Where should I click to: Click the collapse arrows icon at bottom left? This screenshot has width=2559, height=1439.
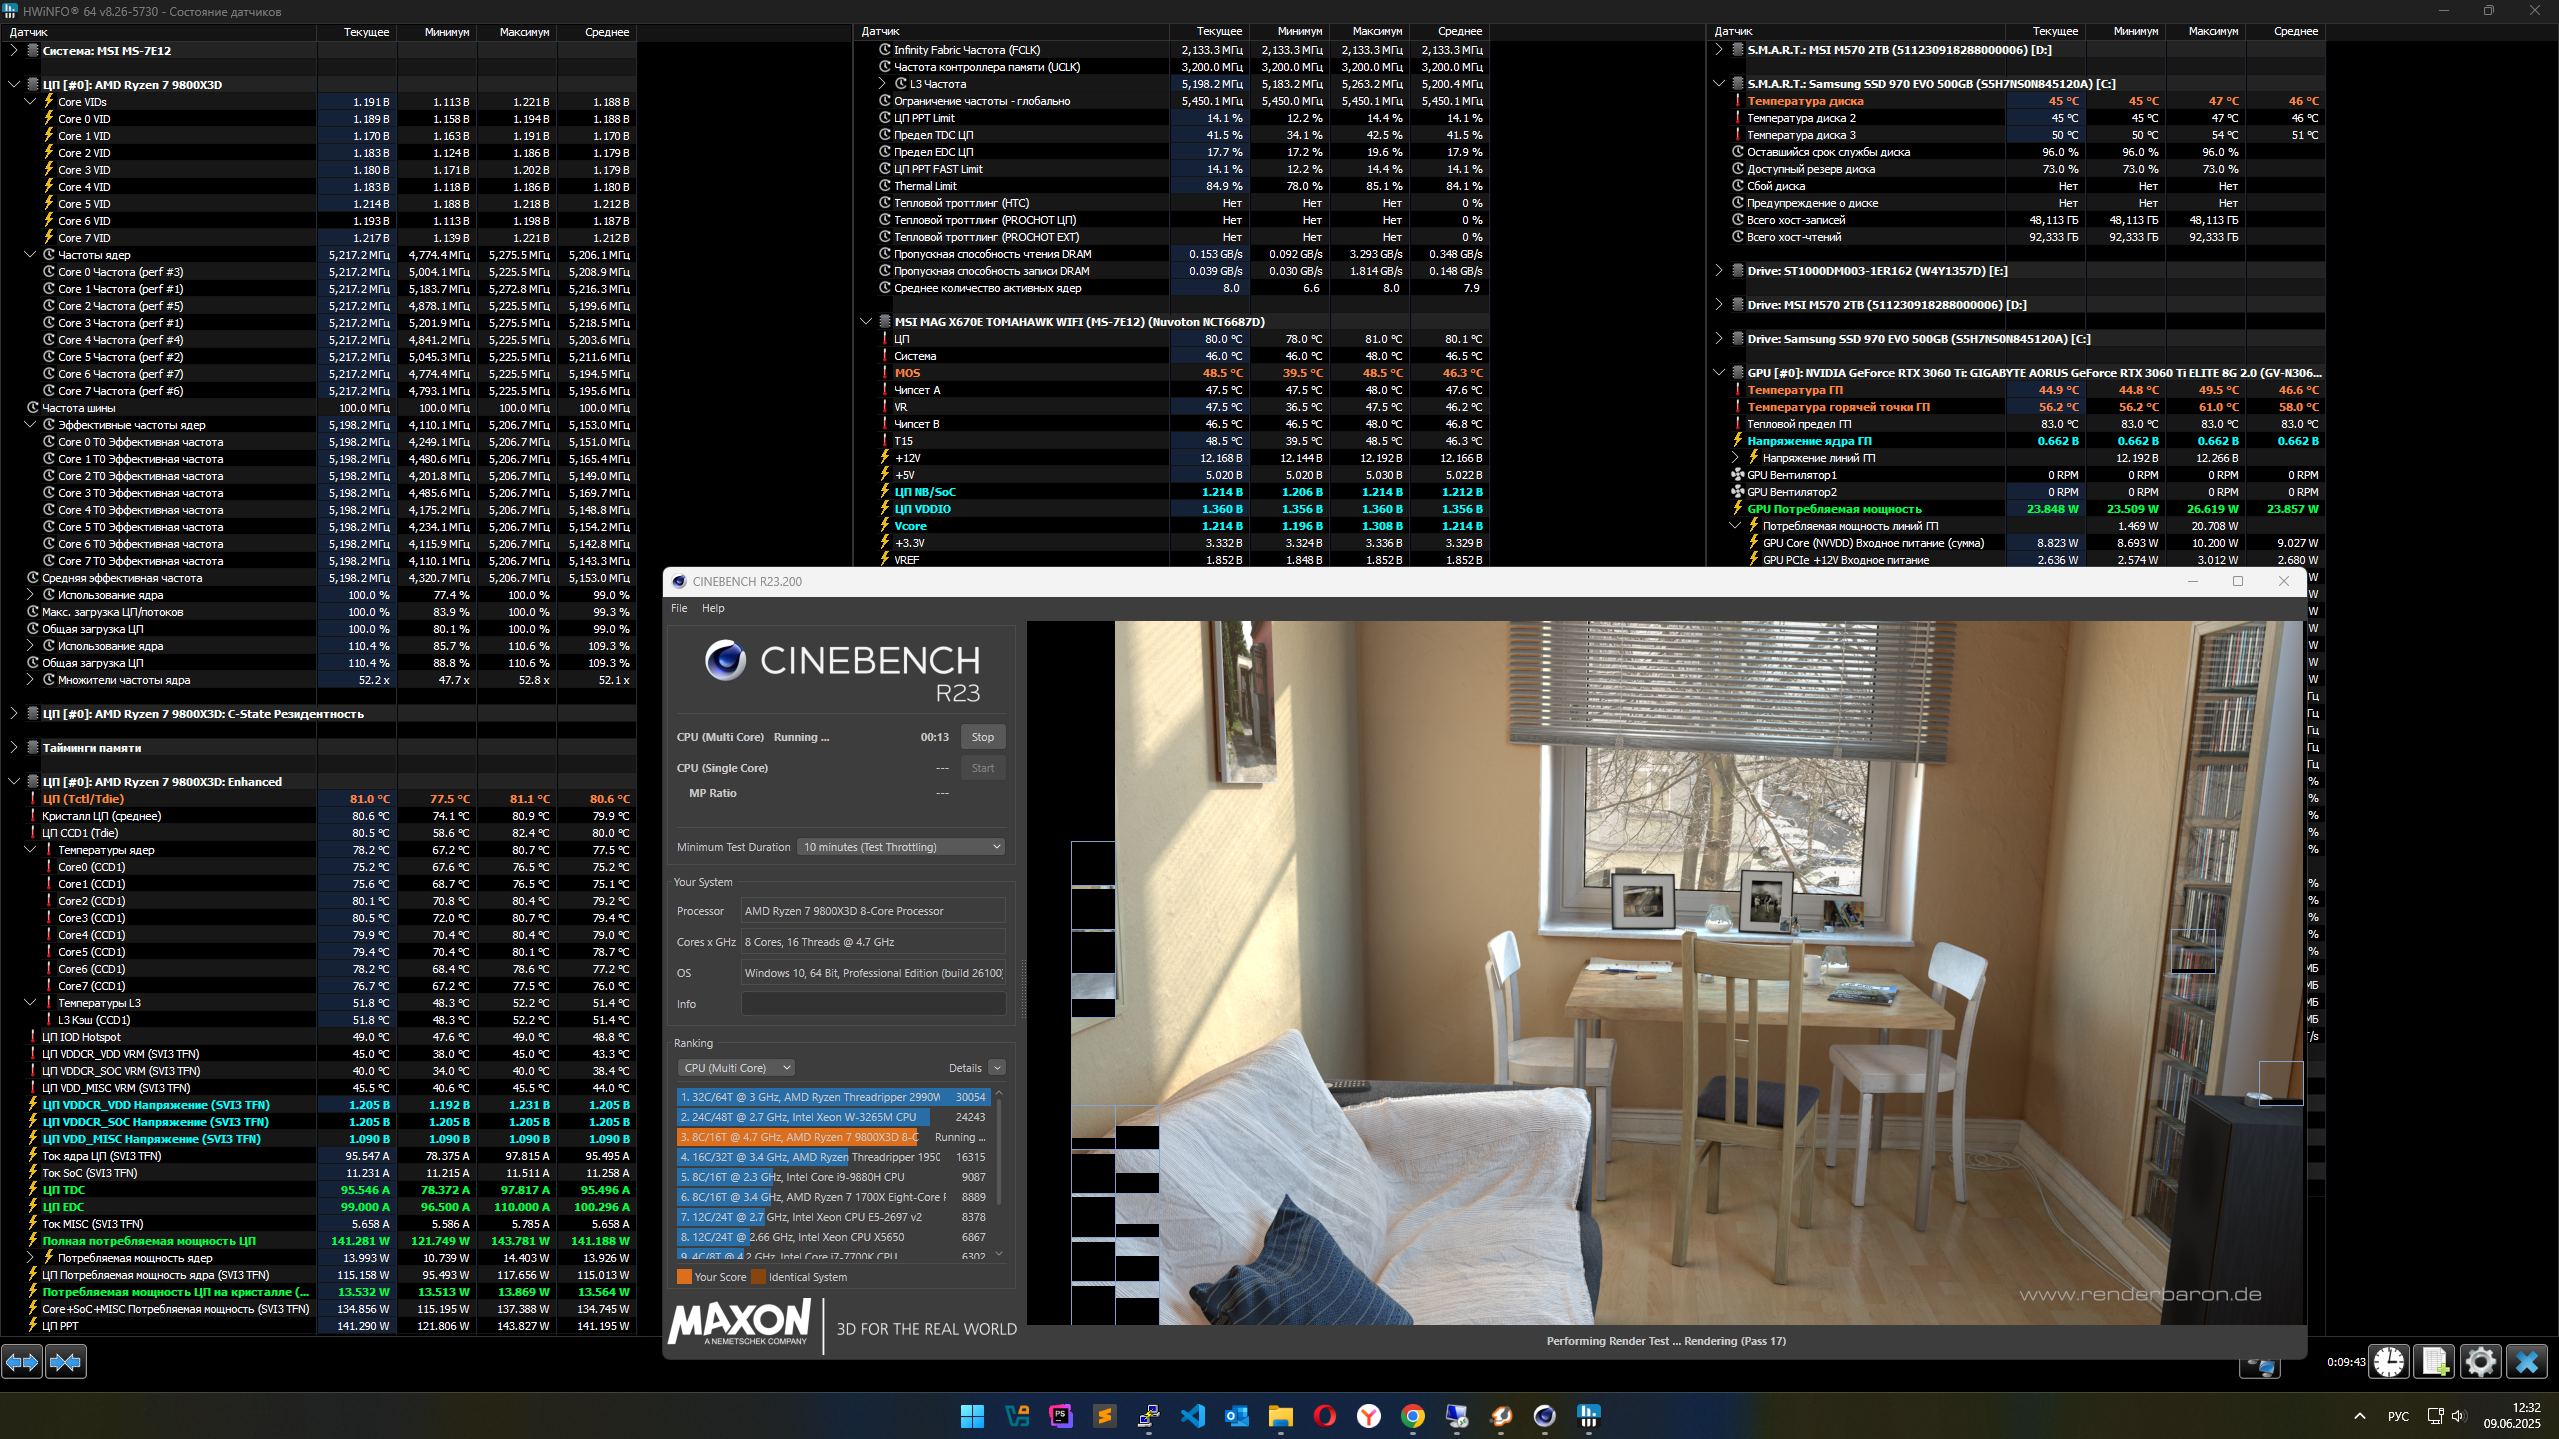(x=66, y=1362)
